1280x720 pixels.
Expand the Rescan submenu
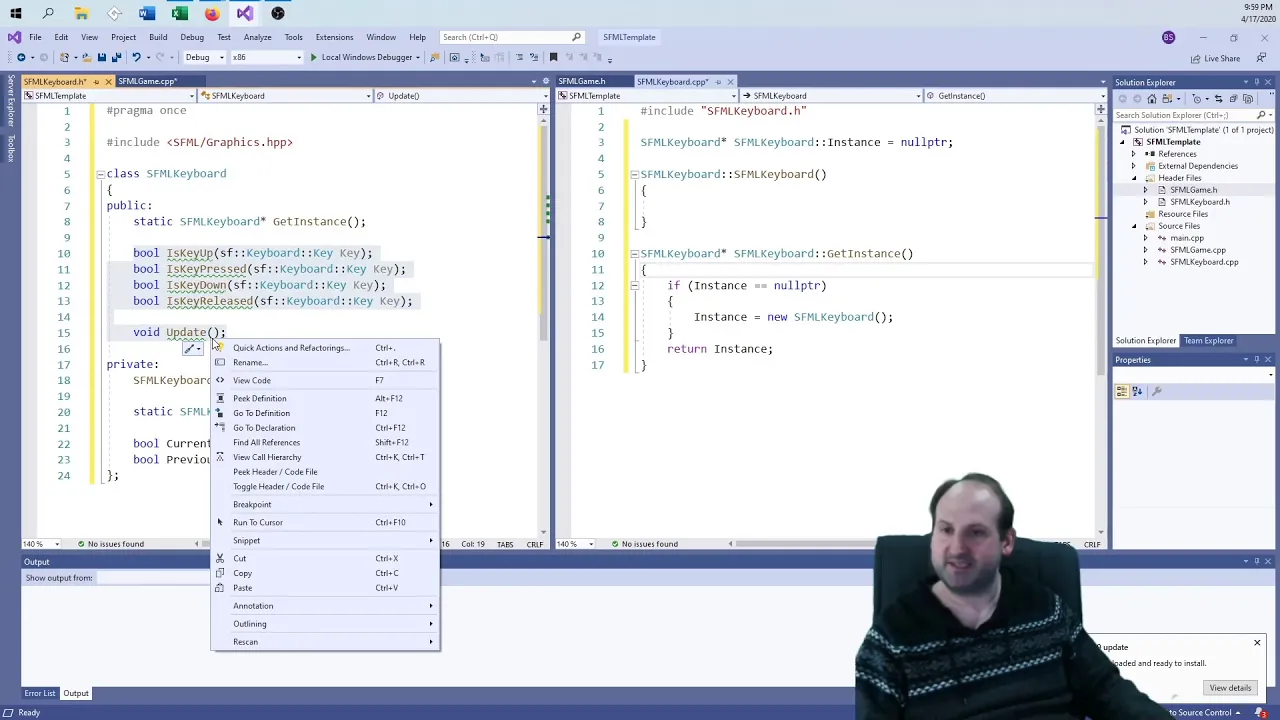tap(325, 642)
